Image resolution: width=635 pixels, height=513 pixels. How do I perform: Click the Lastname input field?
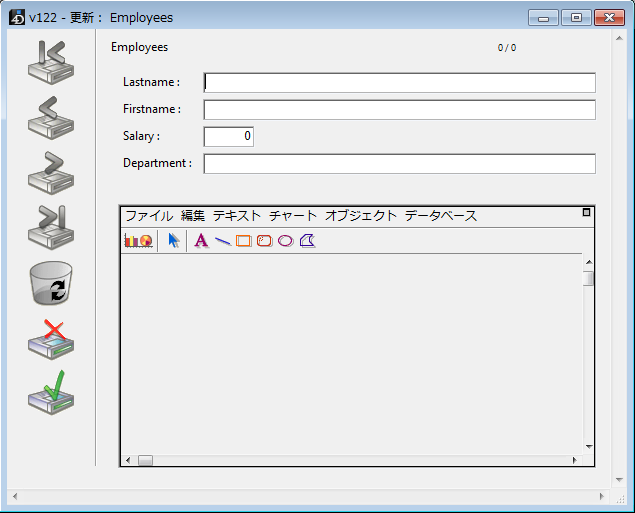(399, 83)
